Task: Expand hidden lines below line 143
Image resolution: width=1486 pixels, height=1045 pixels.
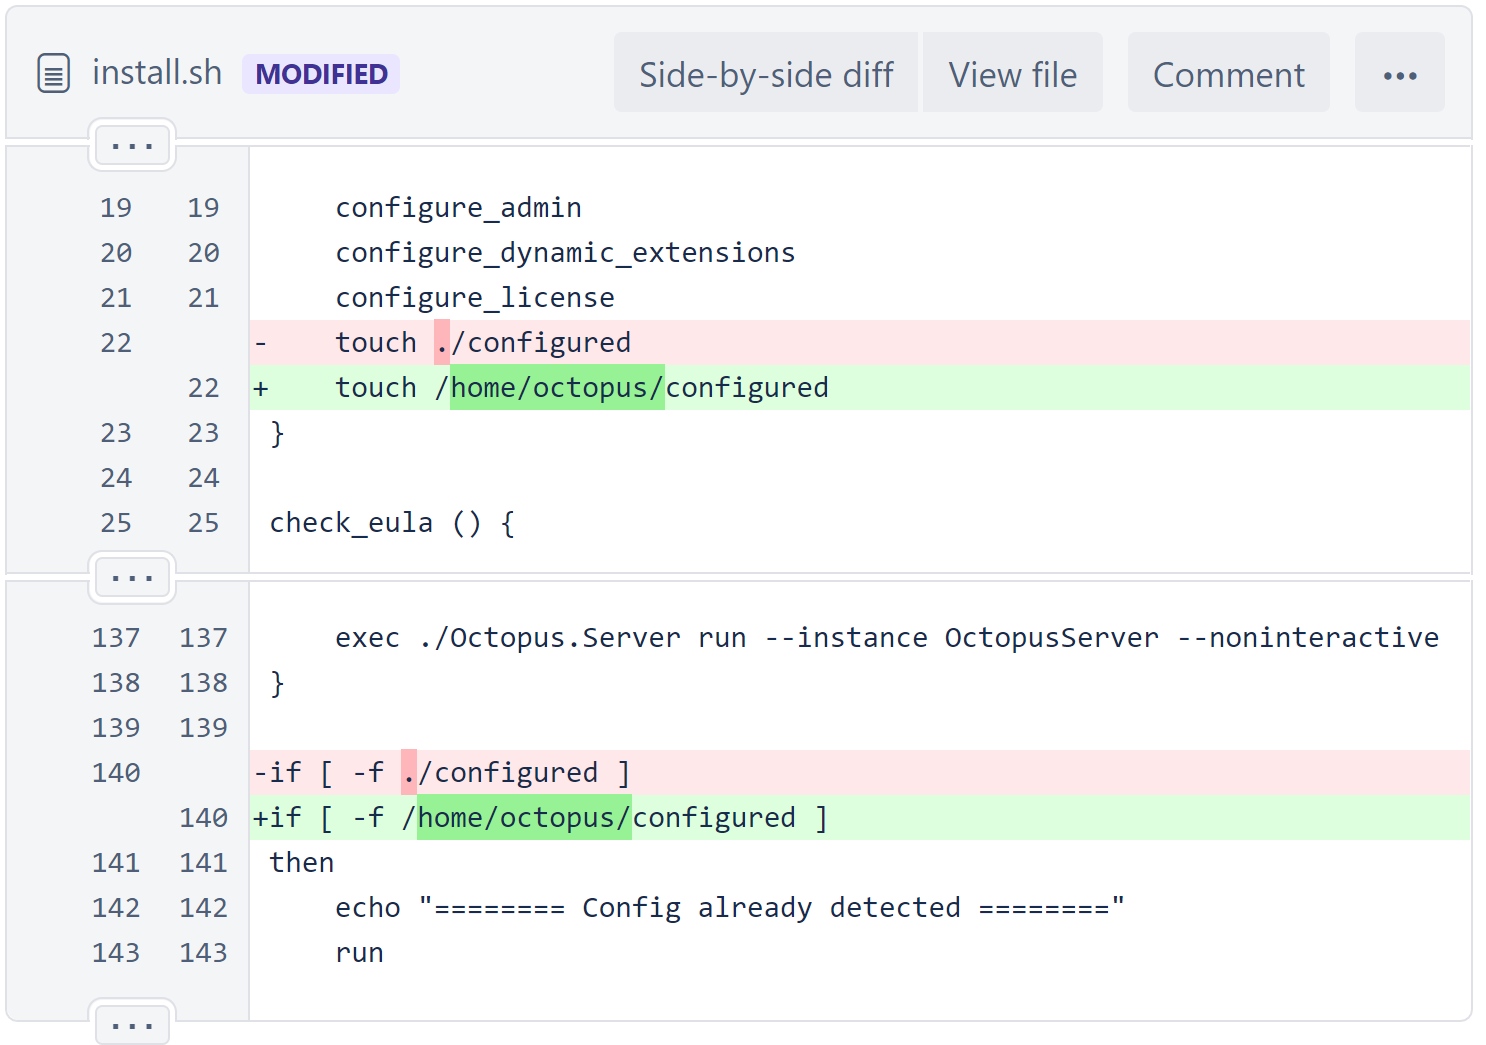Action: click(132, 1024)
